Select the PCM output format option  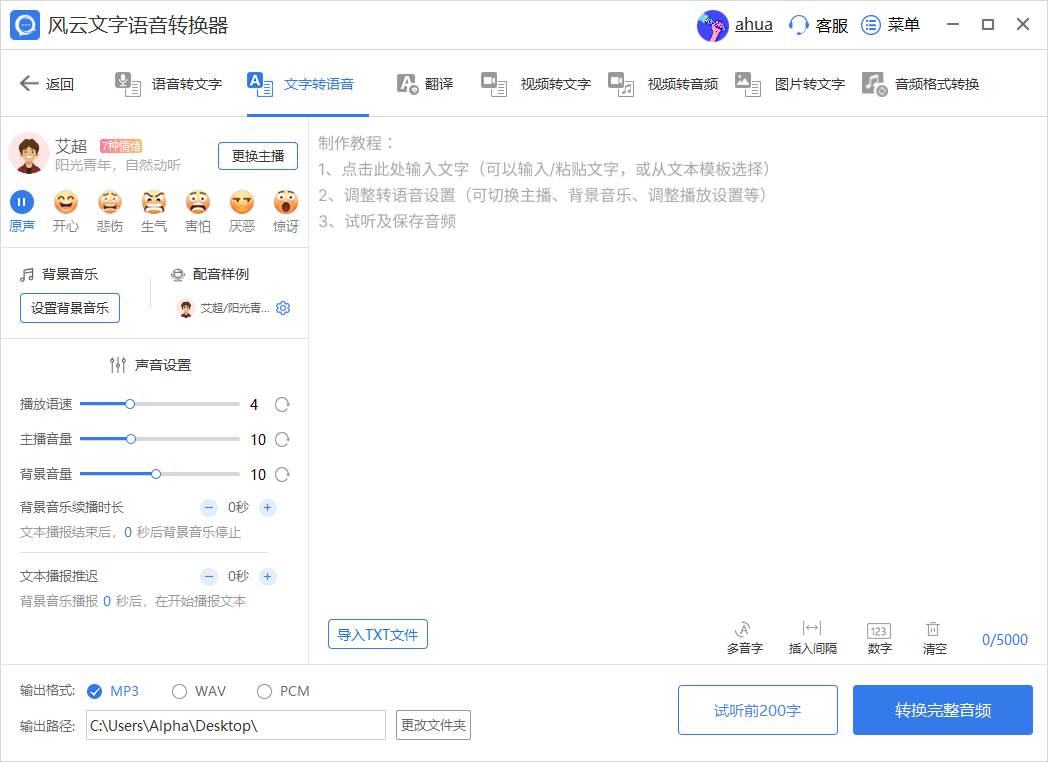pyautogui.click(x=265, y=691)
